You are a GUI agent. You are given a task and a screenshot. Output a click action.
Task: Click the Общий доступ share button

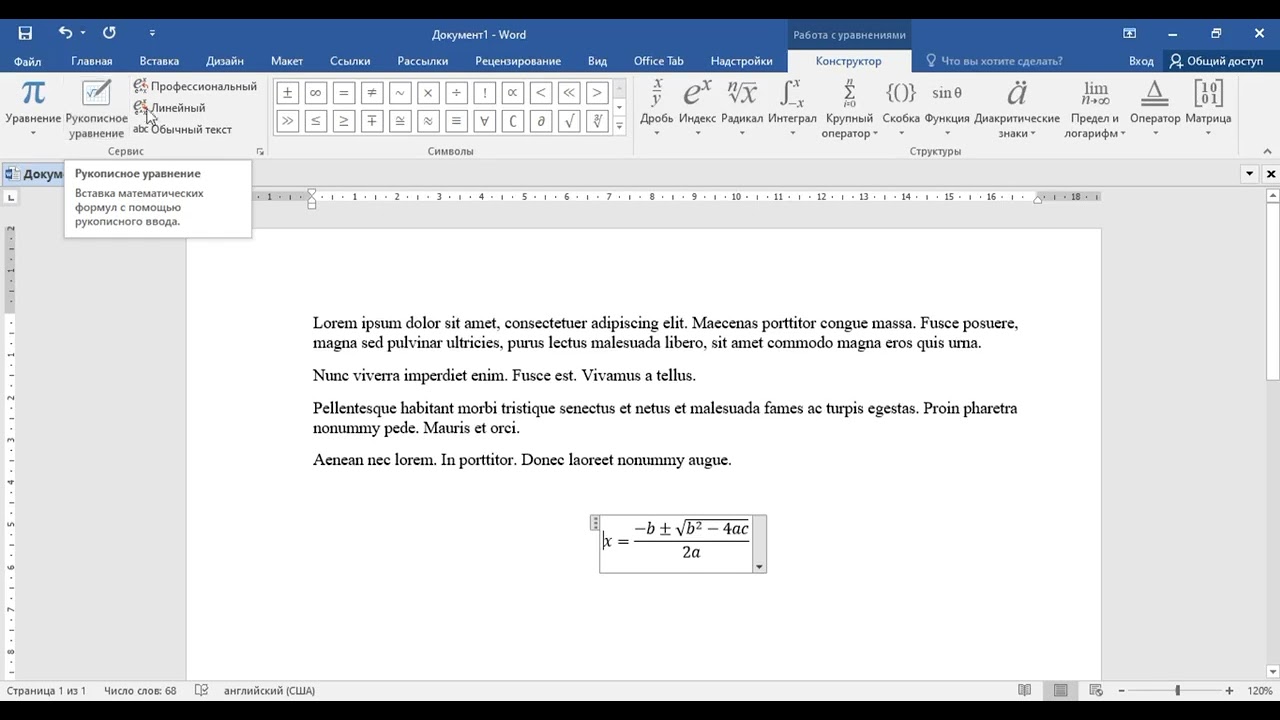tap(1216, 61)
